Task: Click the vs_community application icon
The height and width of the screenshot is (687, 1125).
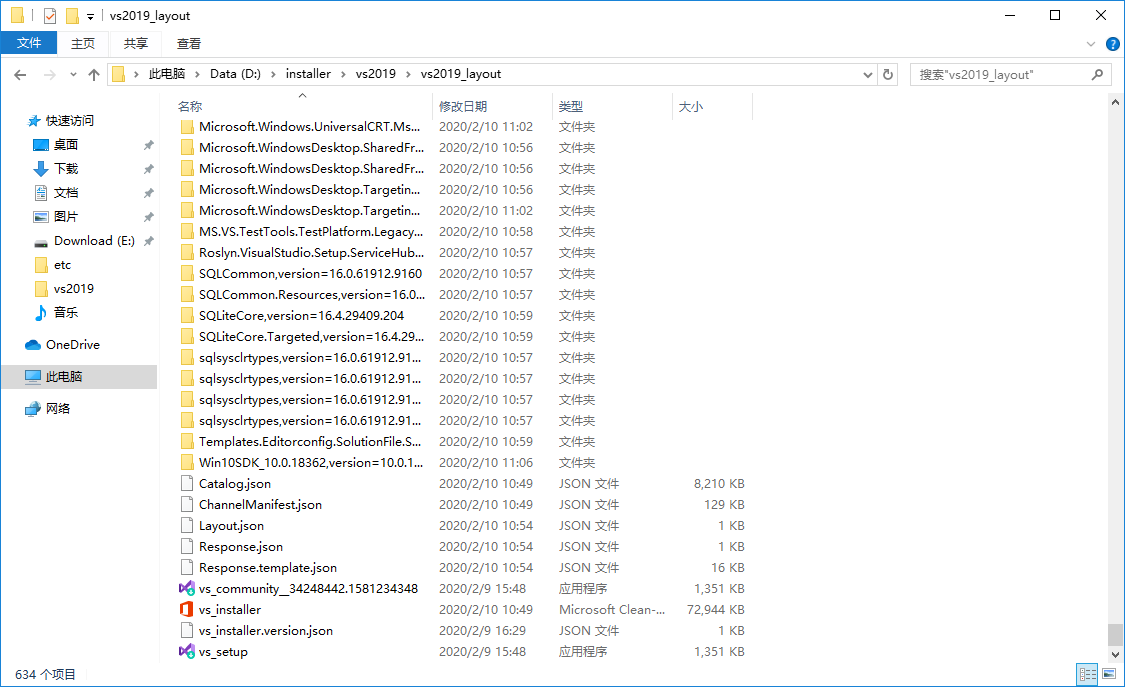Action: pyautogui.click(x=186, y=589)
